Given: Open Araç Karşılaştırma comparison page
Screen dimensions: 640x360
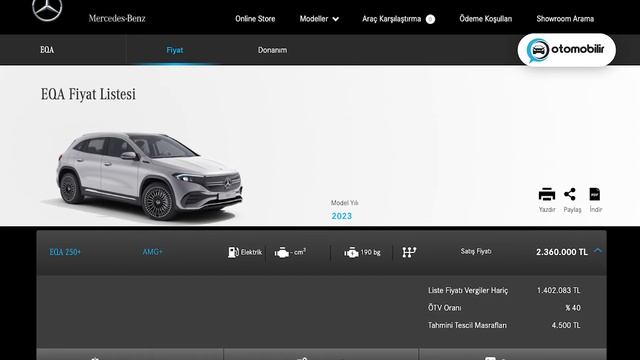Looking at the screenshot, I should click(x=391, y=19).
